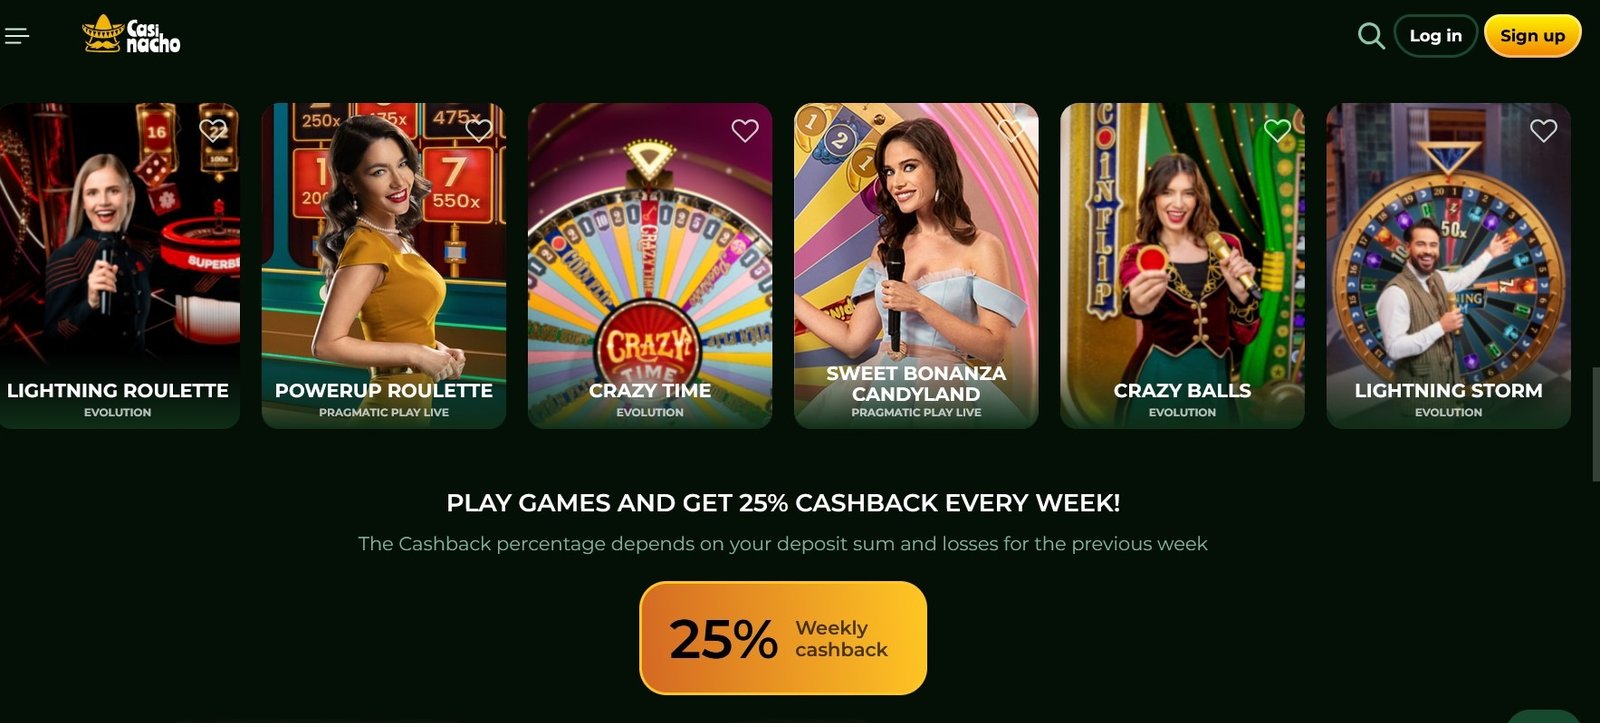Open the Lightning Storm game card
Viewport: 1600px width, 723px height.
(x=1448, y=266)
